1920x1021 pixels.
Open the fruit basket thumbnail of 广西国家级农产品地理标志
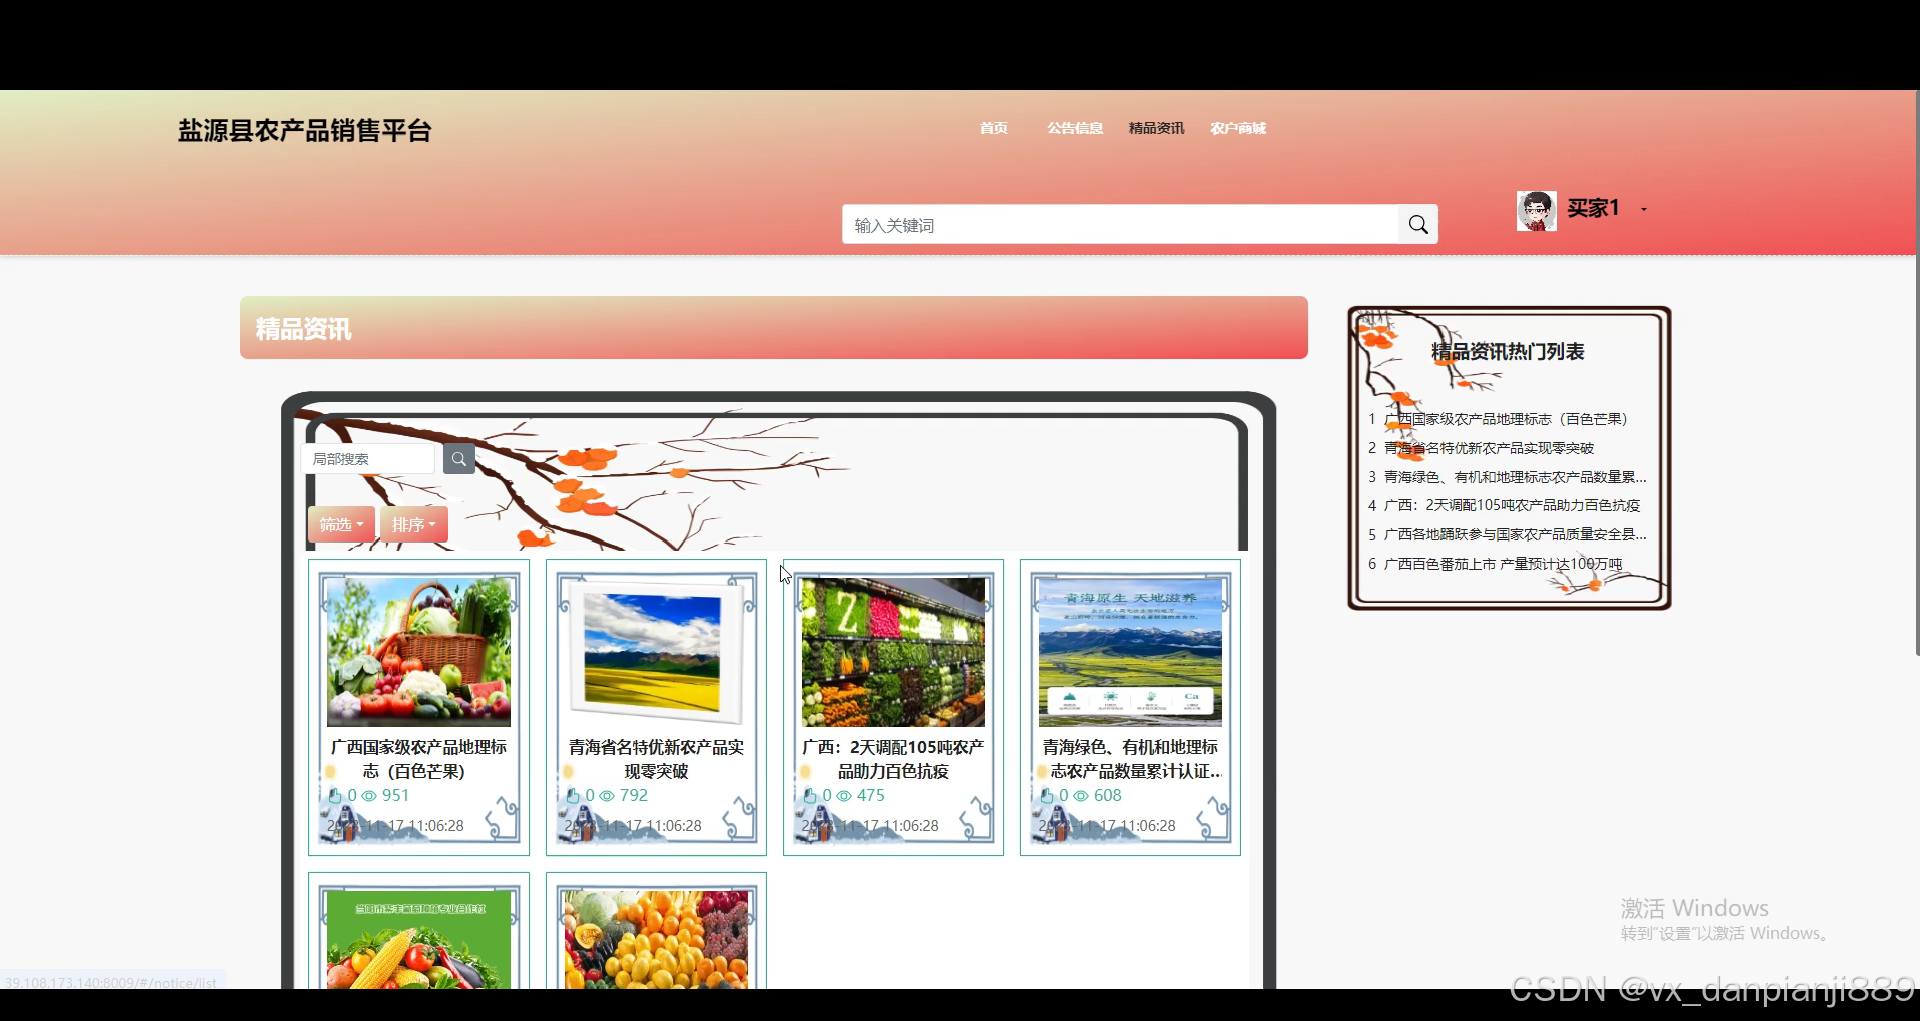pos(419,652)
